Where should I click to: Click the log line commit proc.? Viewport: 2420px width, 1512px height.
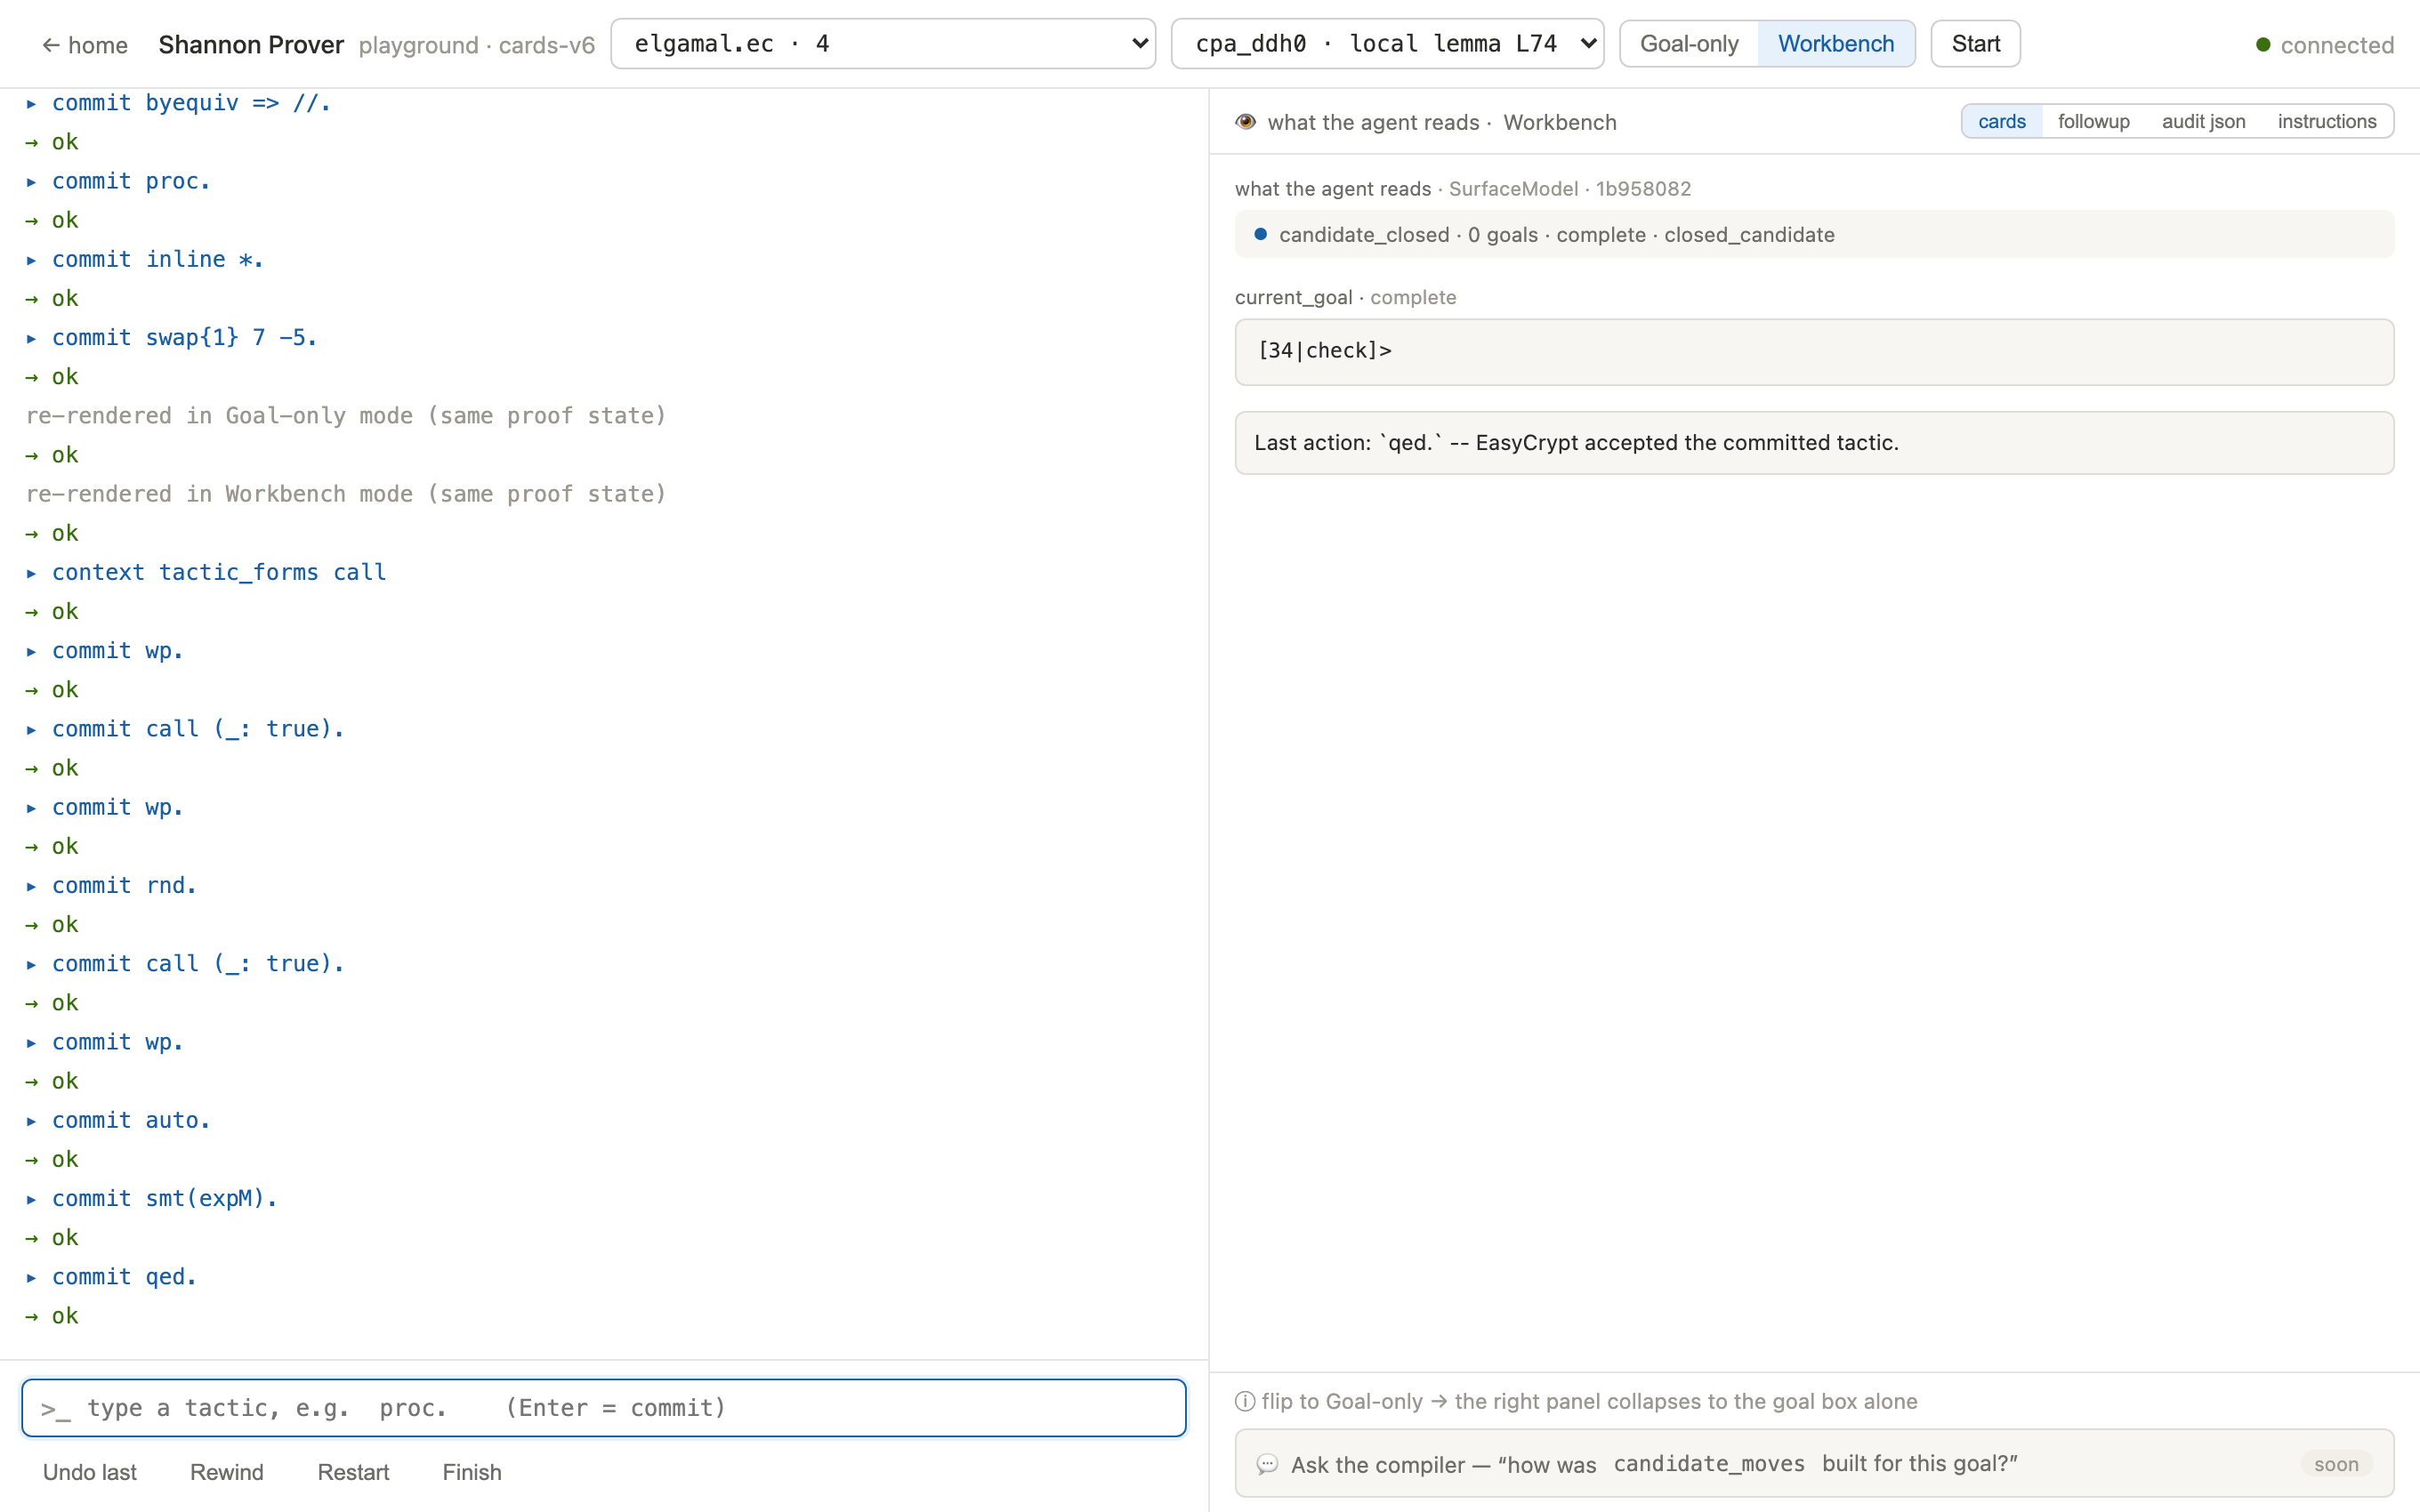click(x=131, y=181)
